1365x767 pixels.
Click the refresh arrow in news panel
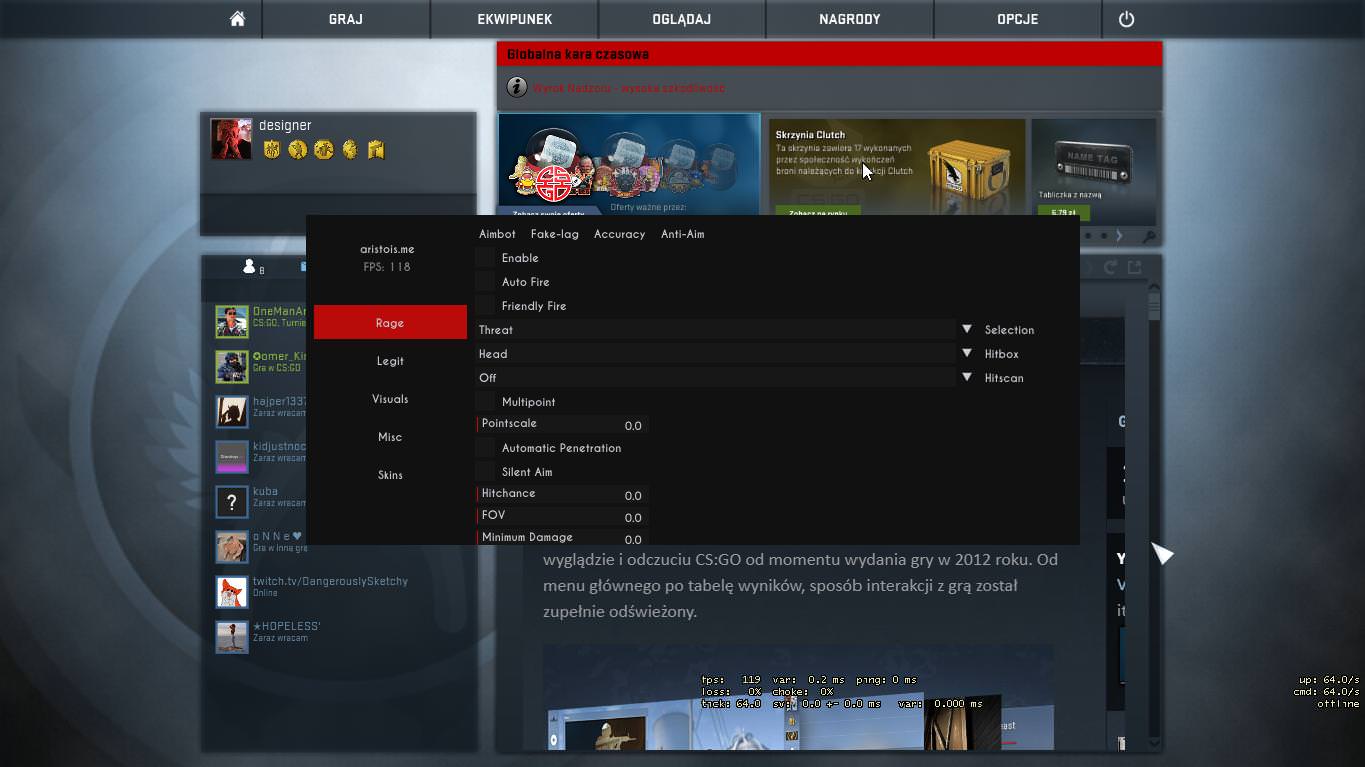pos(1110,267)
